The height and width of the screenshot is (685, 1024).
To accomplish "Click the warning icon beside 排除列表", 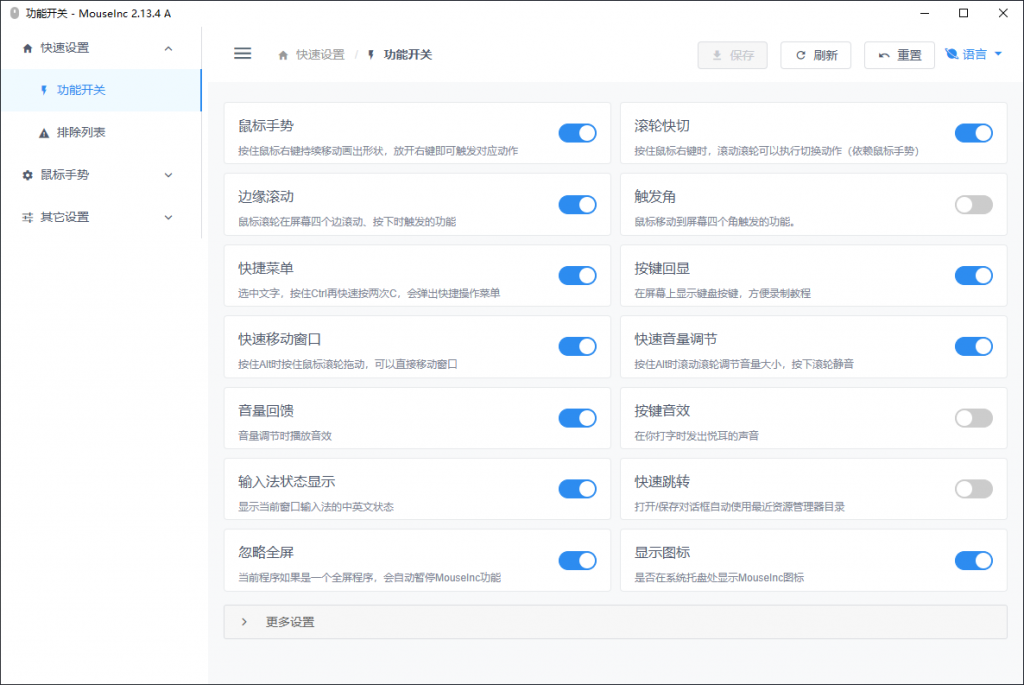I will coord(44,132).
